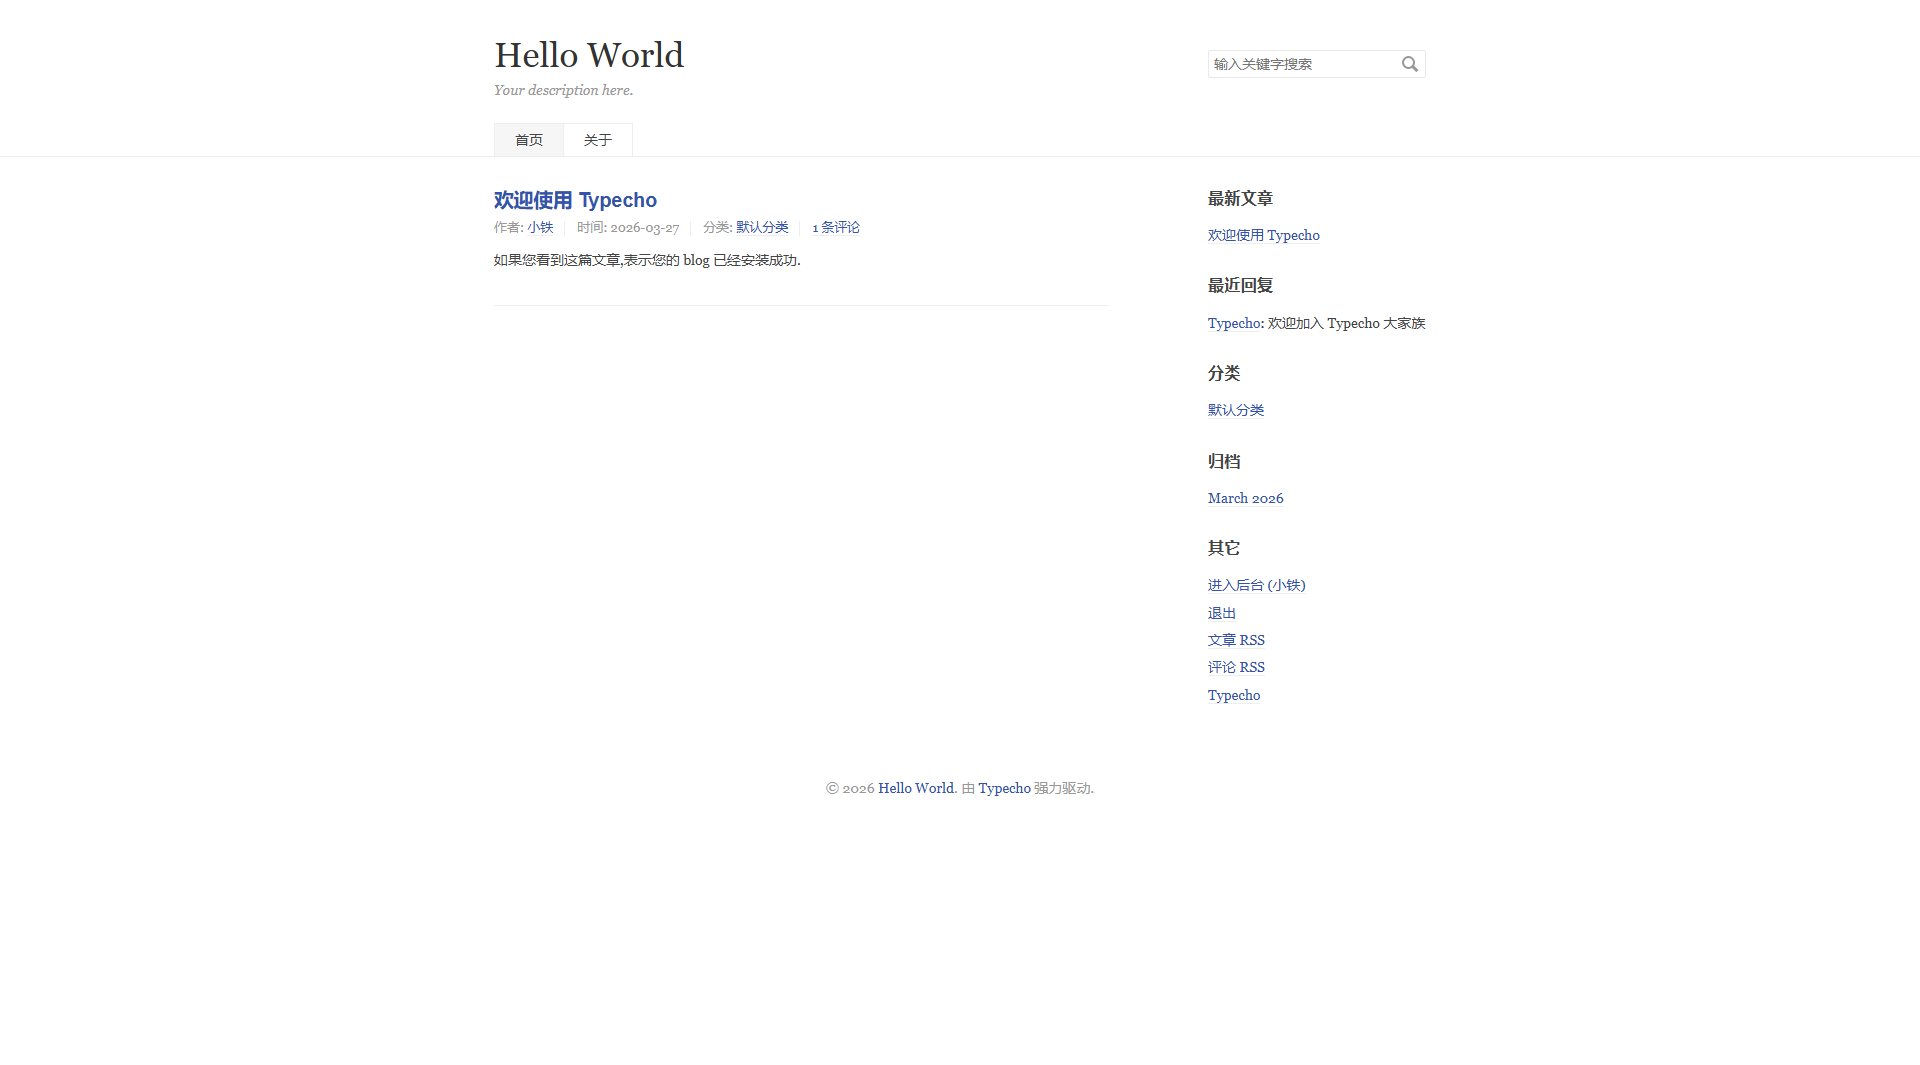Image resolution: width=1920 pixels, height=1065 pixels.
Task: Open the post 欢迎使用 Typecho
Action: tap(575, 200)
